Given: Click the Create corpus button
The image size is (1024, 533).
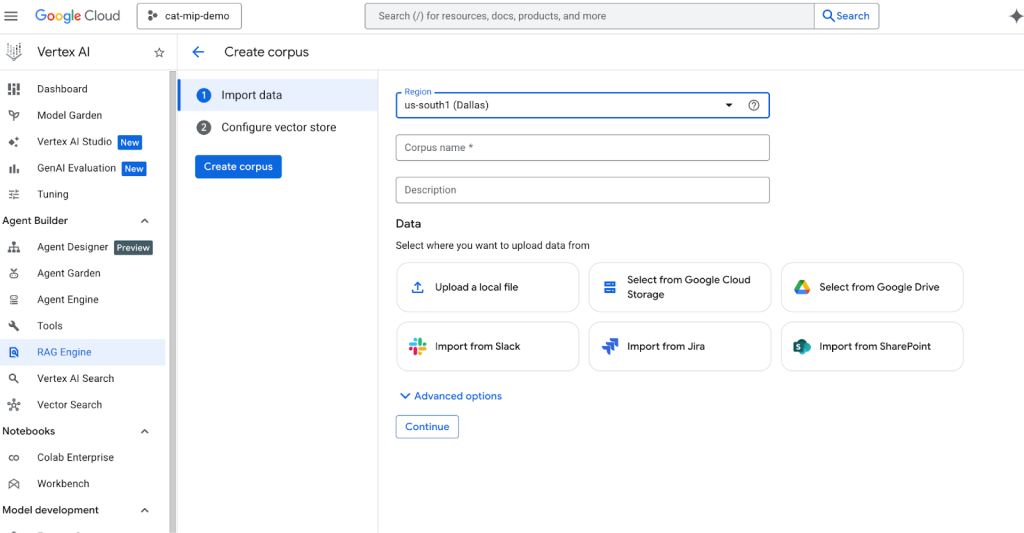Looking at the screenshot, I should tap(238, 167).
